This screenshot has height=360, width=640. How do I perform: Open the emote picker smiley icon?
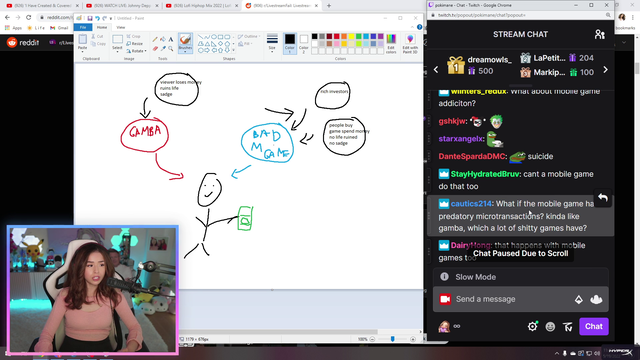(x=550, y=326)
